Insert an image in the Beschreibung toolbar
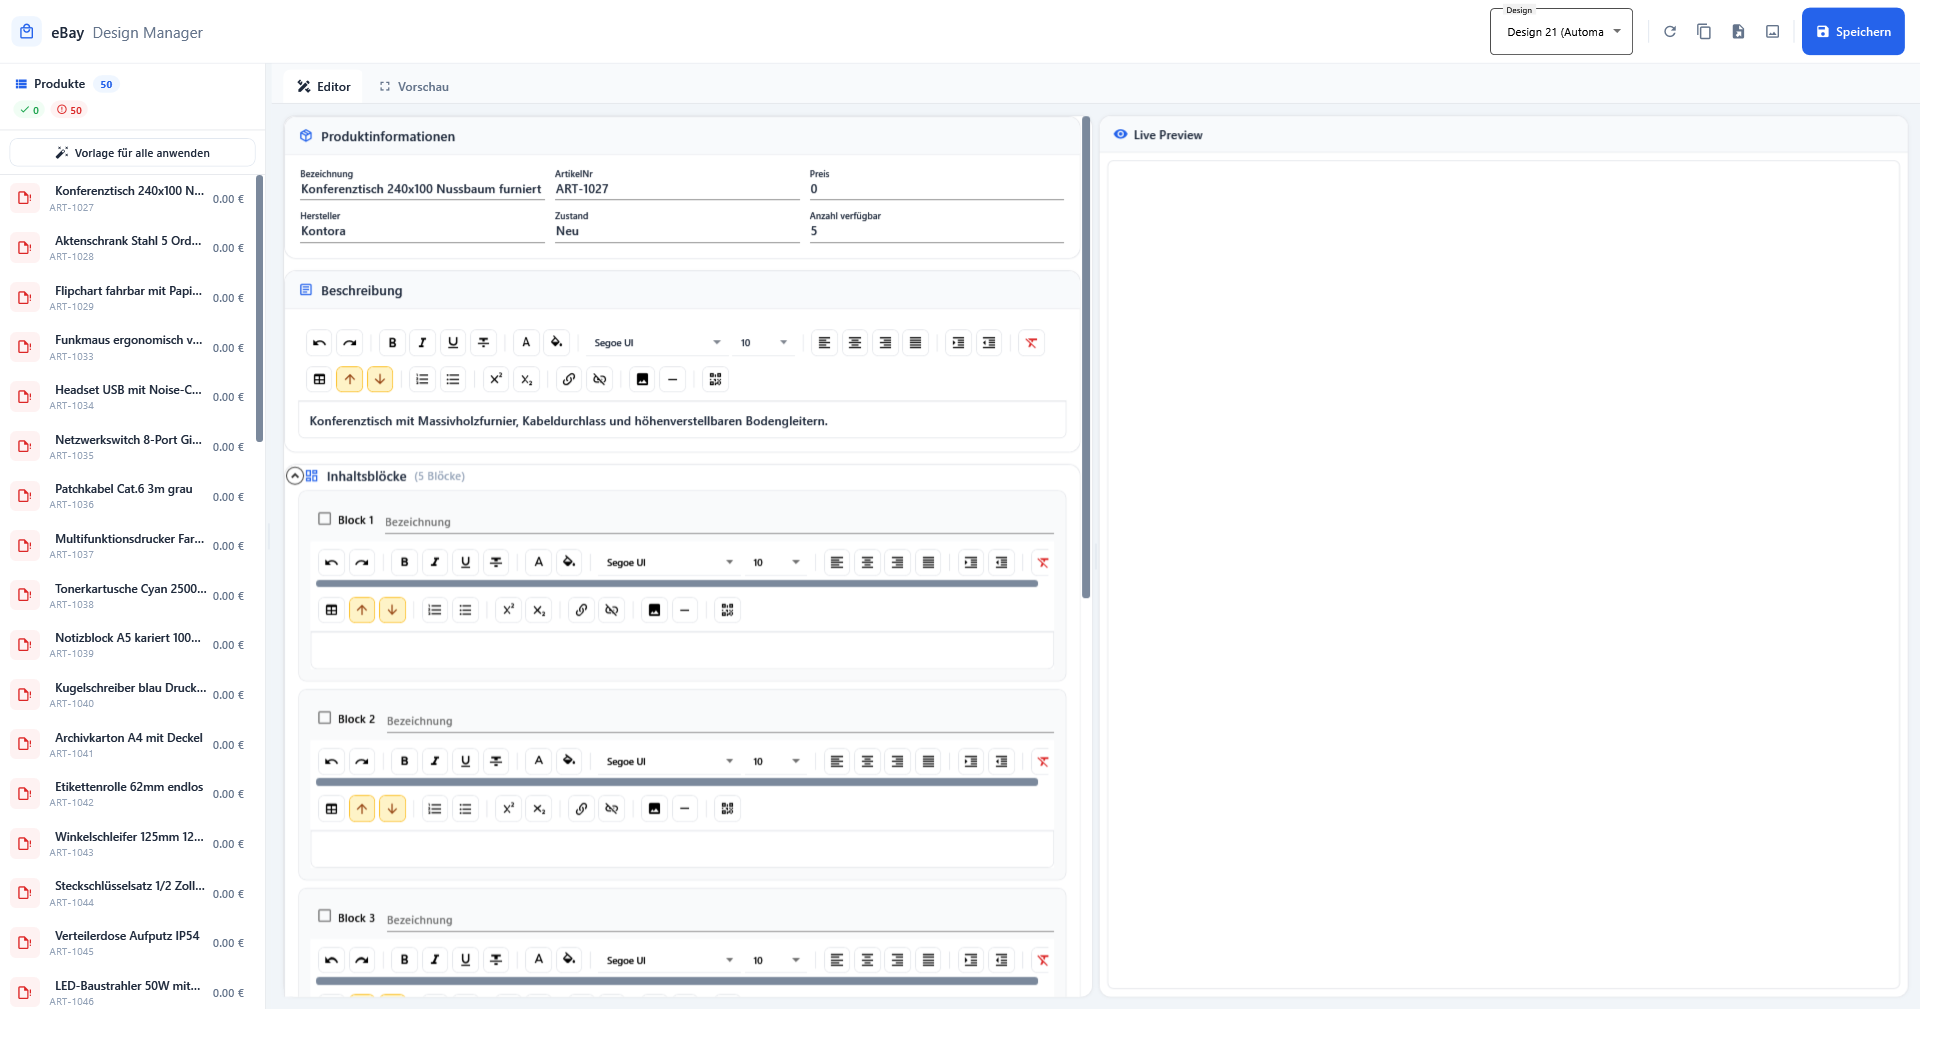 pyautogui.click(x=642, y=379)
